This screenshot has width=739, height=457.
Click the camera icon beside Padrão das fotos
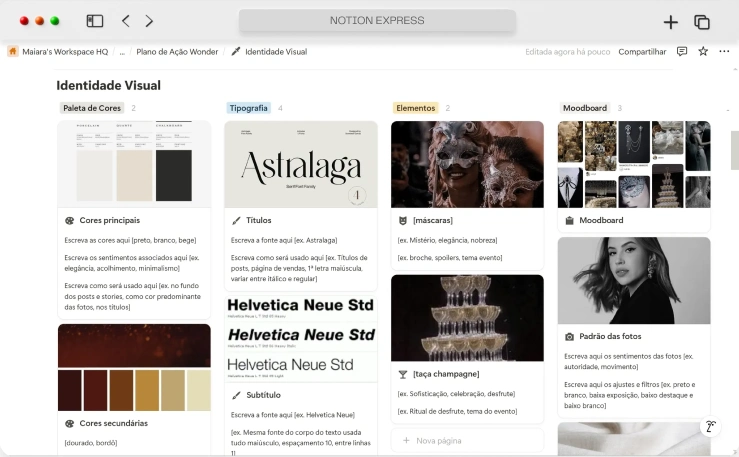[569, 337]
